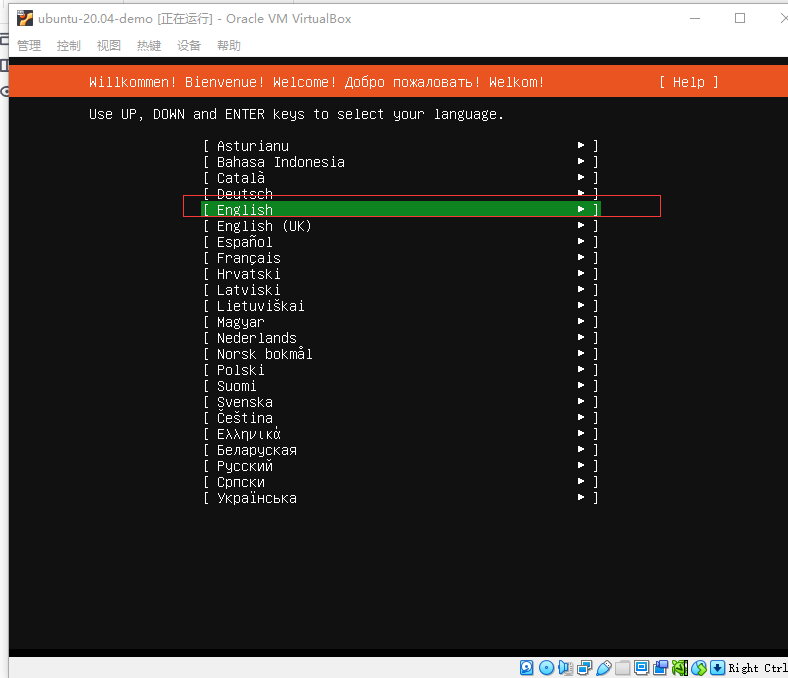The width and height of the screenshot is (788, 678).
Task: Click the green CPU chip status icon
Action: [679, 667]
